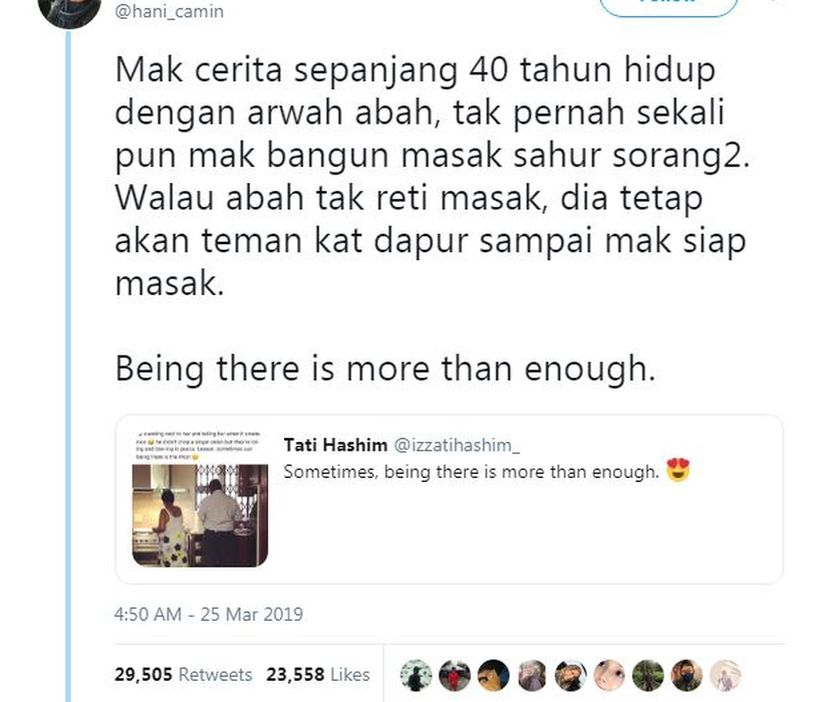Image resolution: width=830 pixels, height=702 pixels.
Task: Open the sixth liker avatar with pink tones
Action: (609, 676)
